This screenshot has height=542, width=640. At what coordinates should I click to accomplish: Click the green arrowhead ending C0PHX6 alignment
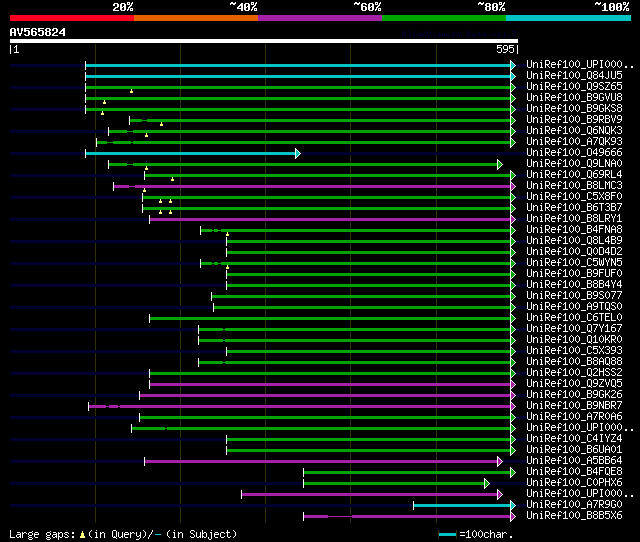487,484
